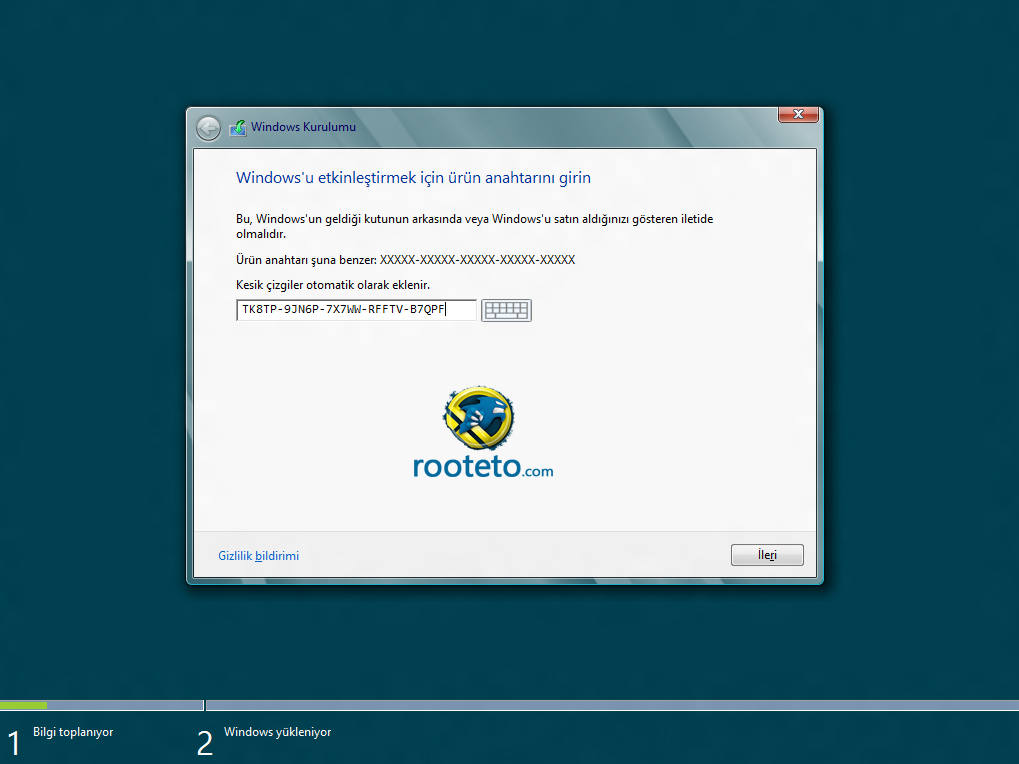Click the heading about entering the product key

click(413, 178)
